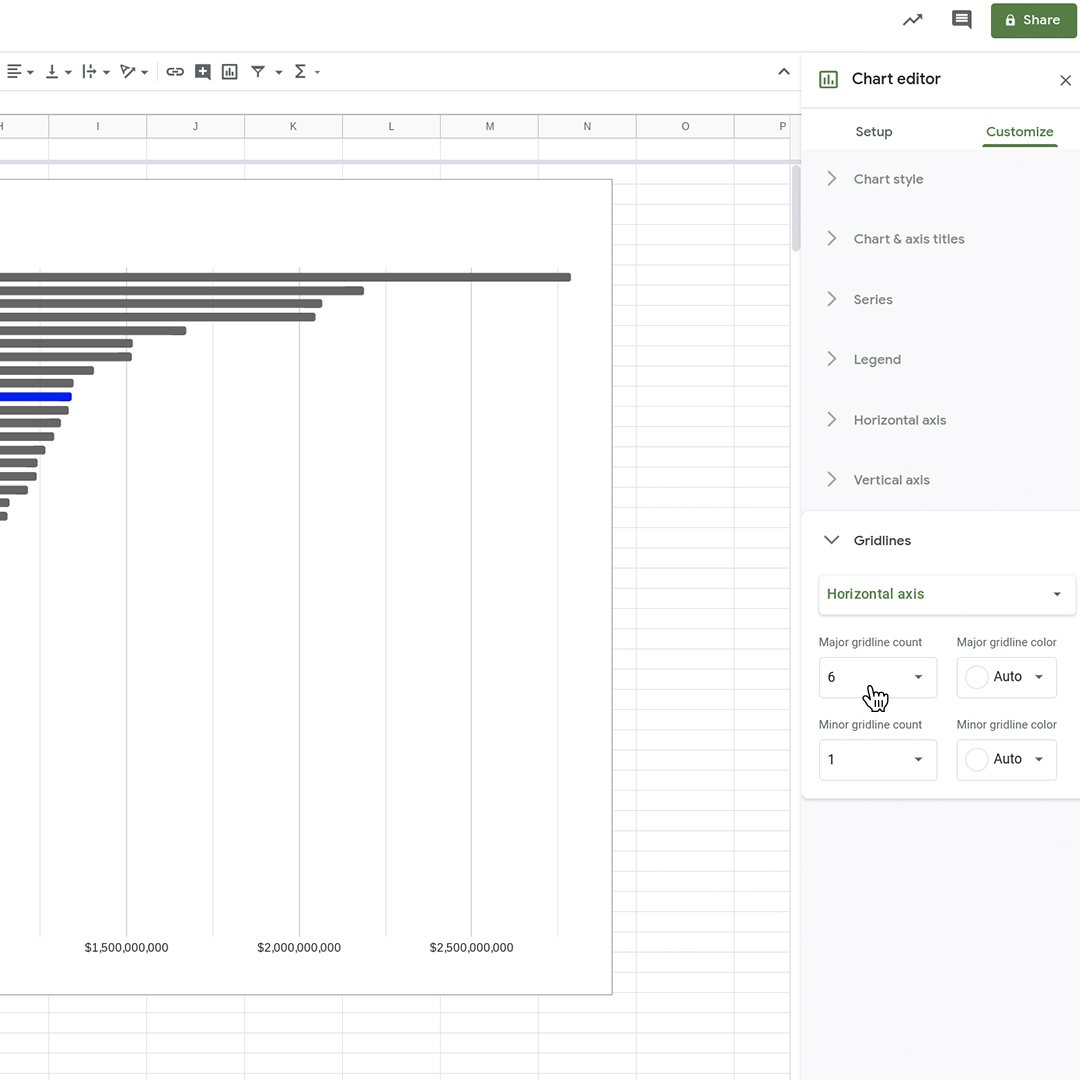
Task: Click the Share button
Action: tap(1033, 20)
